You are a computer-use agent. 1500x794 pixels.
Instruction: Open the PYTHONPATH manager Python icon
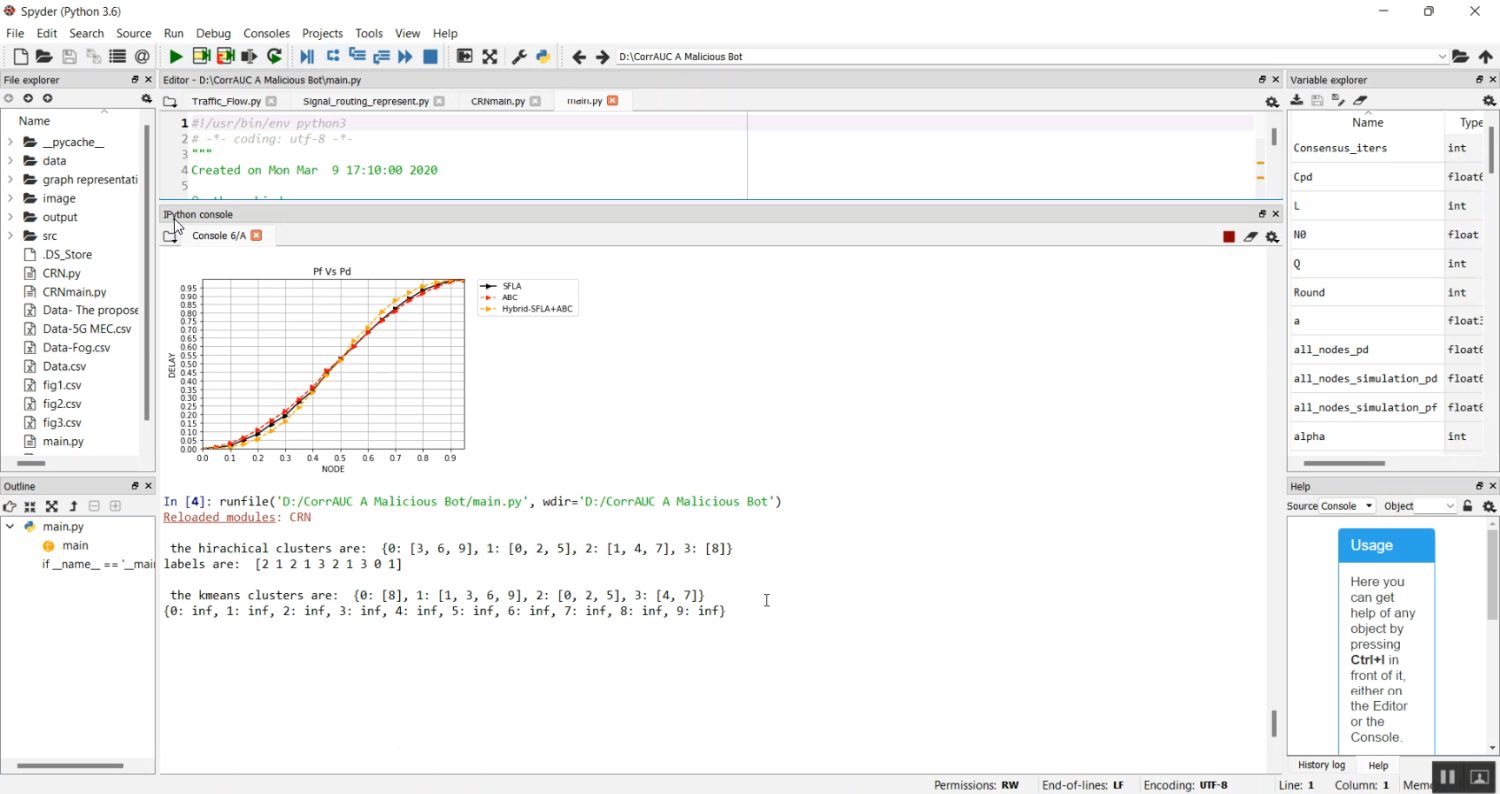pyautogui.click(x=543, y=57)
